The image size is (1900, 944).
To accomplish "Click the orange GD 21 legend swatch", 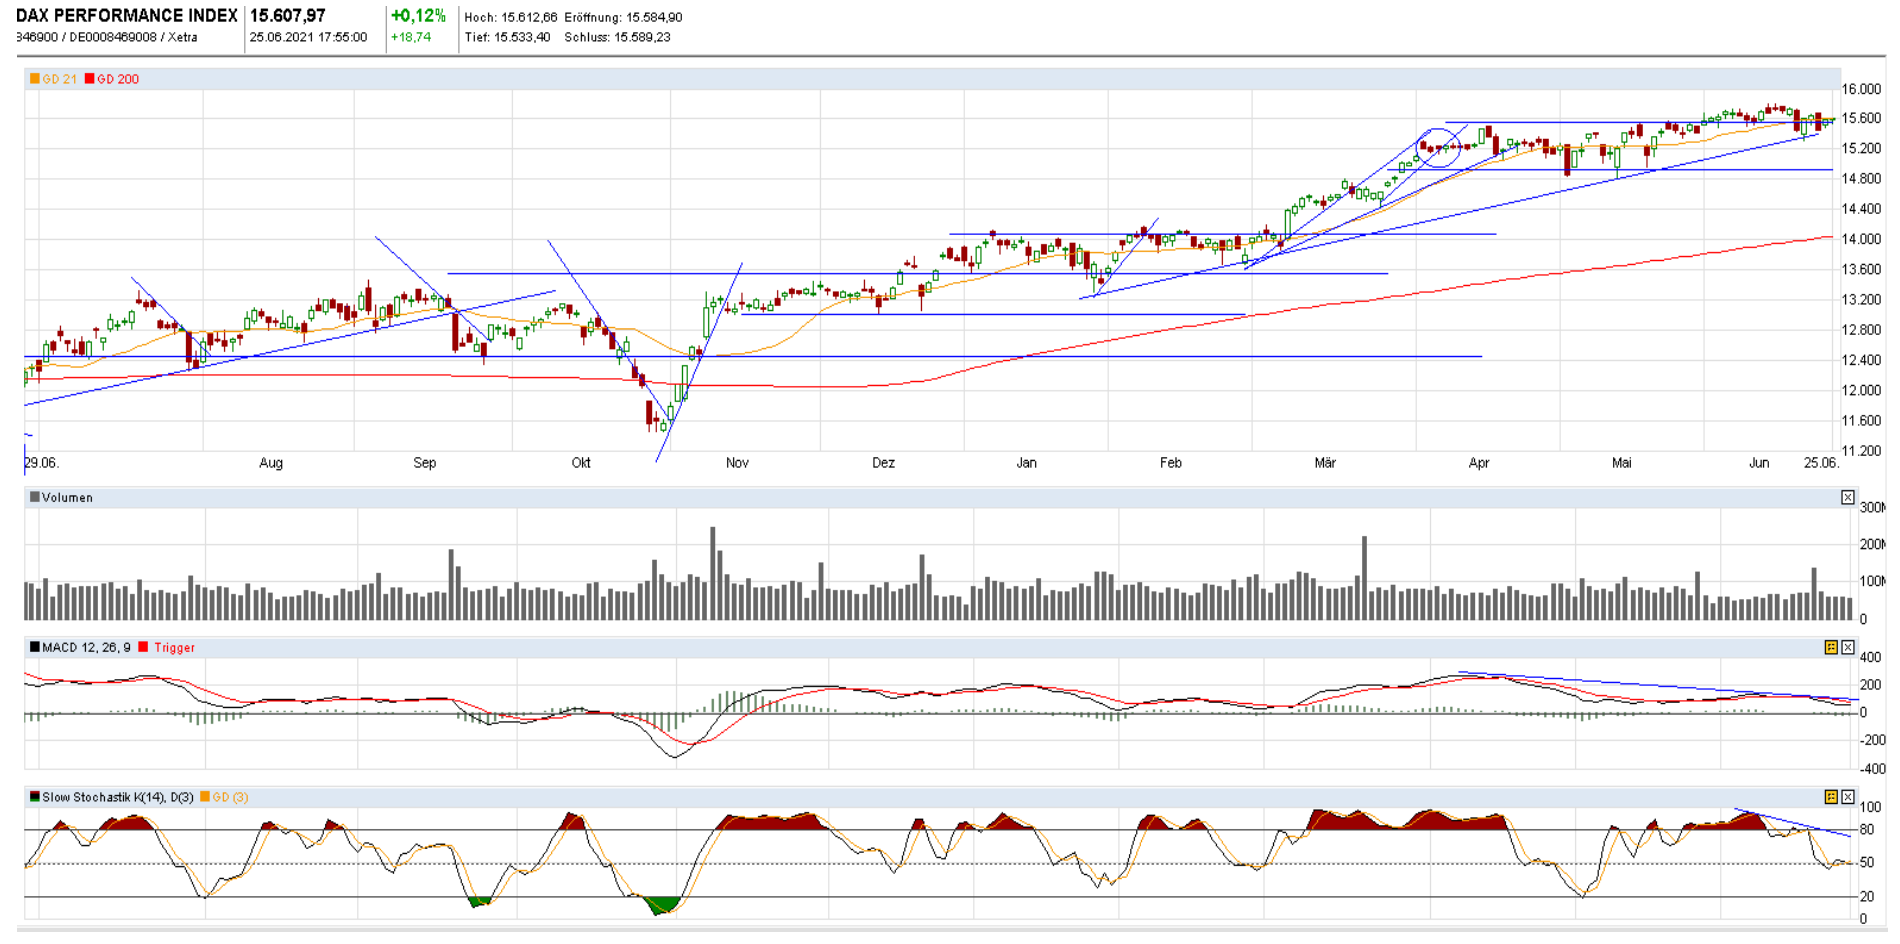I will (35, 79).
